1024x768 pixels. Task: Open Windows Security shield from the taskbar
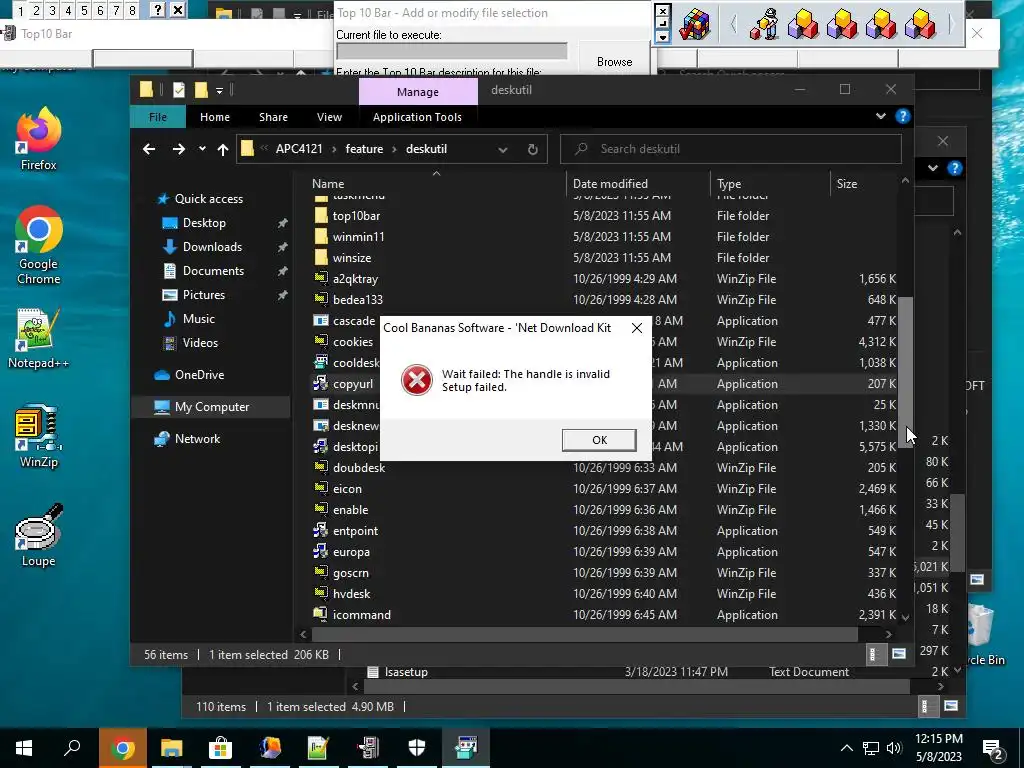417,748
